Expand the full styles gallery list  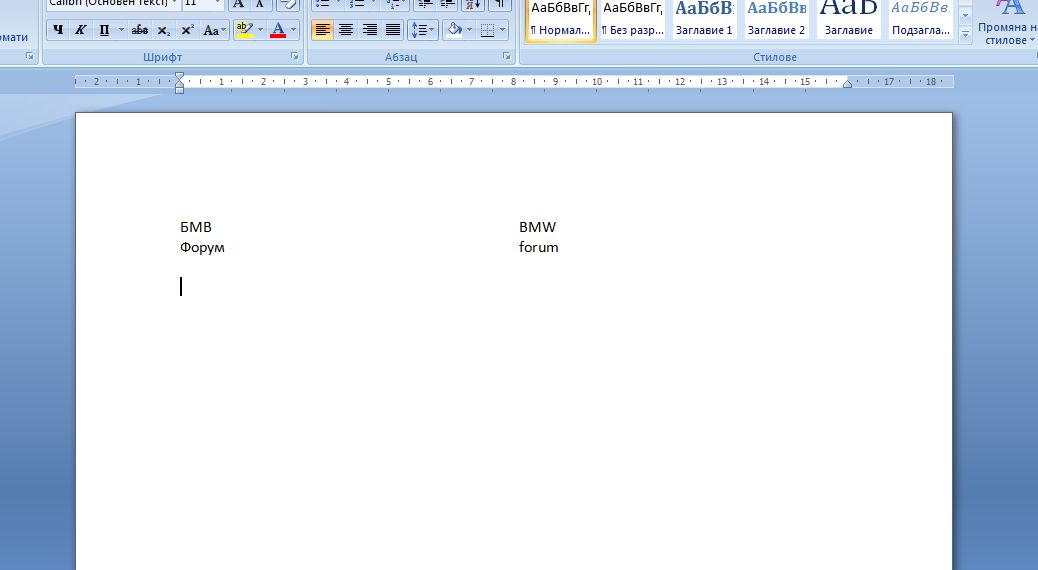point(965,34)
